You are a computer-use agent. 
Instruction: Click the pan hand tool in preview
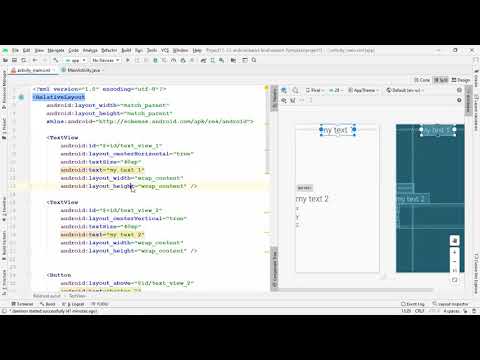(x=455, y=240)
